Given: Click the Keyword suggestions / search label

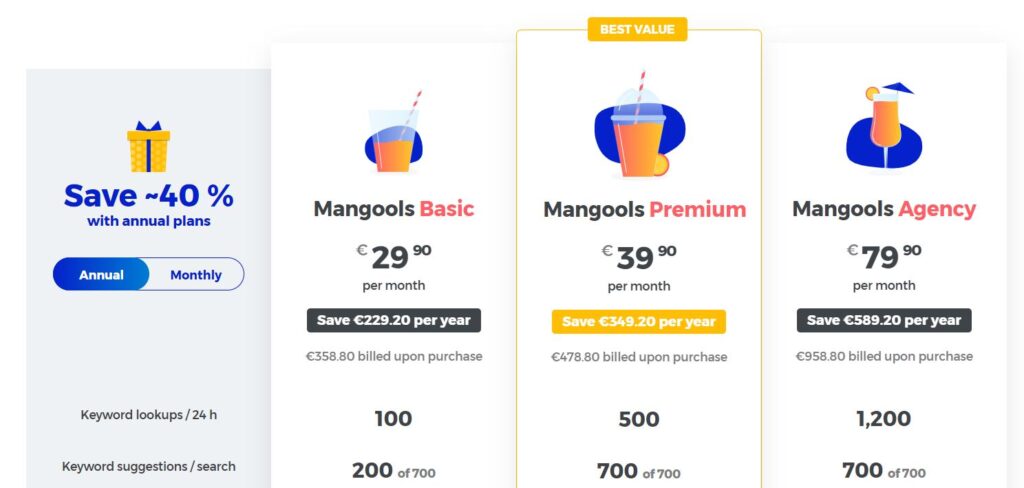Looking at the screenshot, I should click(x=148, y=466).
